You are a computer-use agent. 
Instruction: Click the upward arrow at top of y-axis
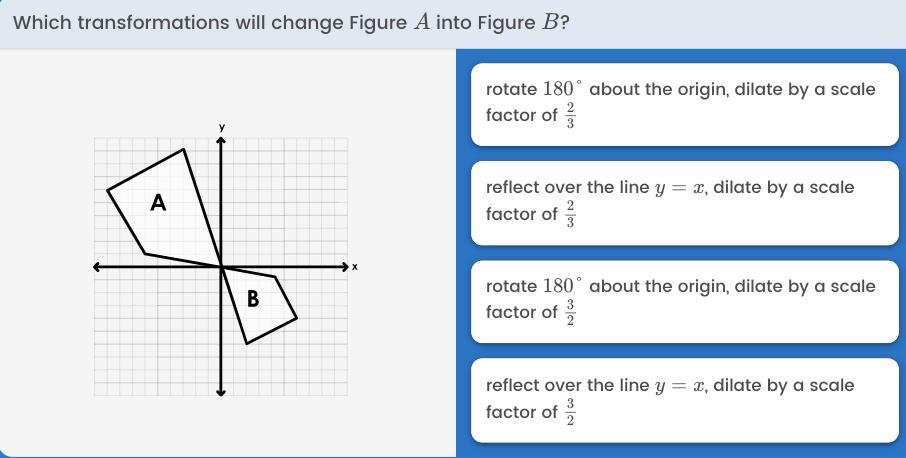click(x=221, y=141)
